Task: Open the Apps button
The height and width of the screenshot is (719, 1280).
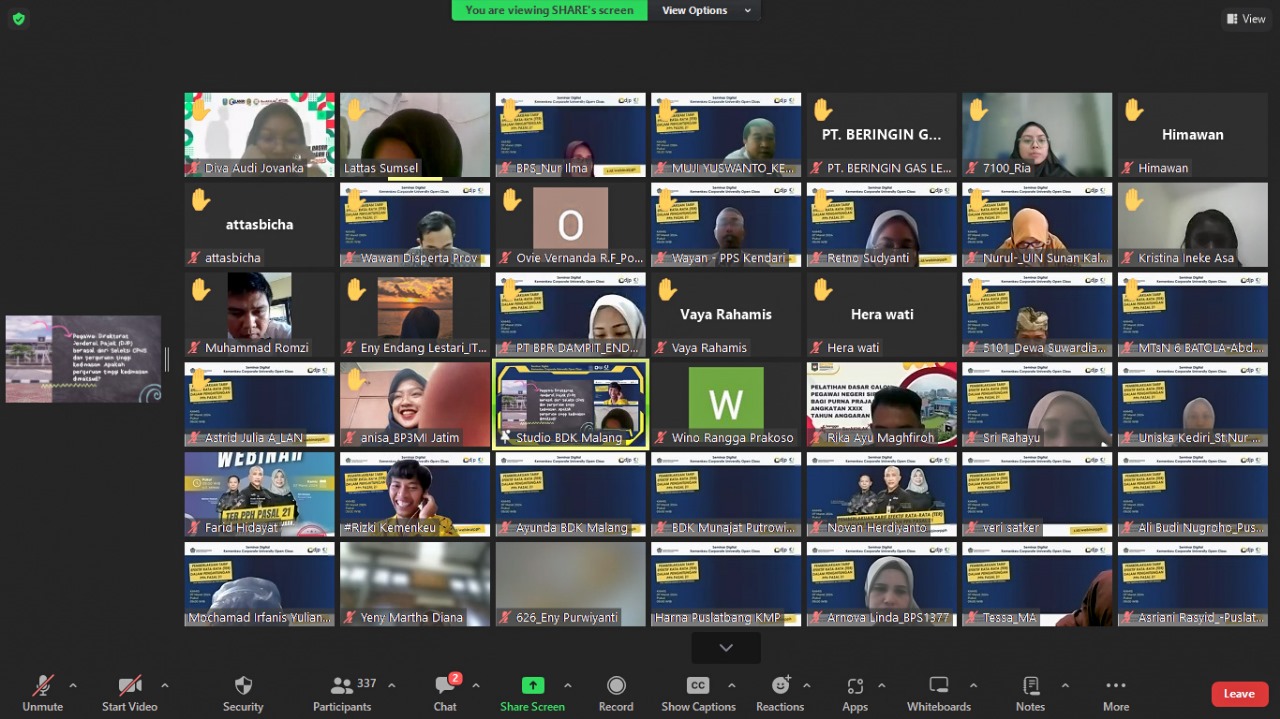Action: tap(855, 686)
